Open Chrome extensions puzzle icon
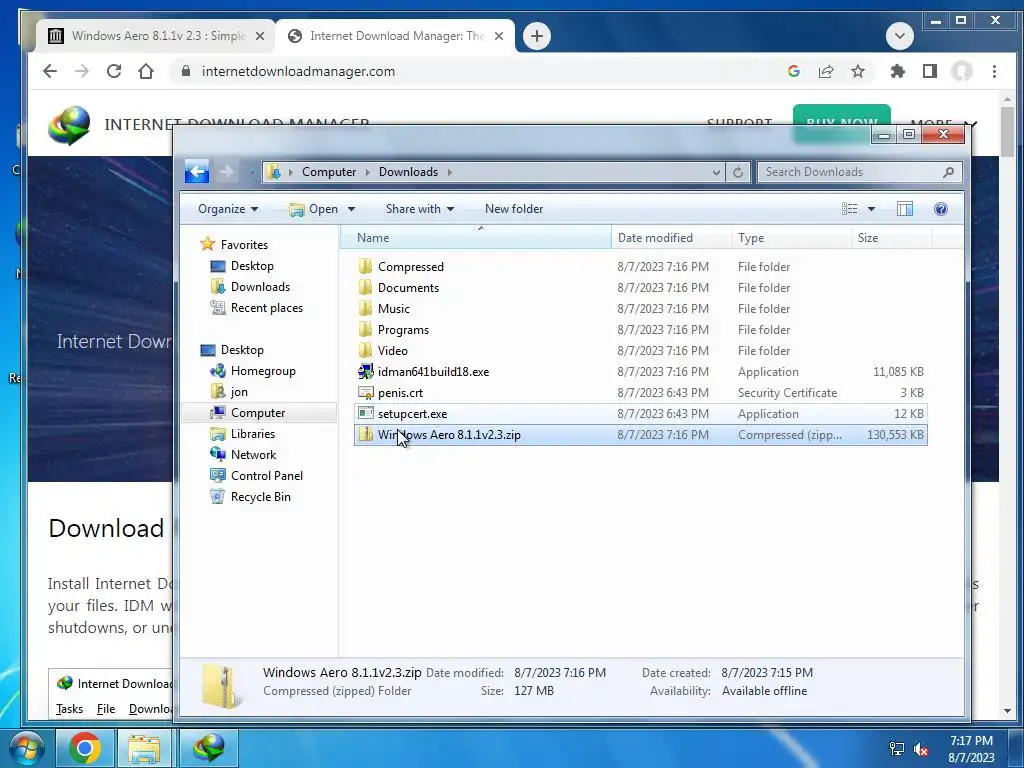Viewport: 1024px width, 768px height. 897,71
